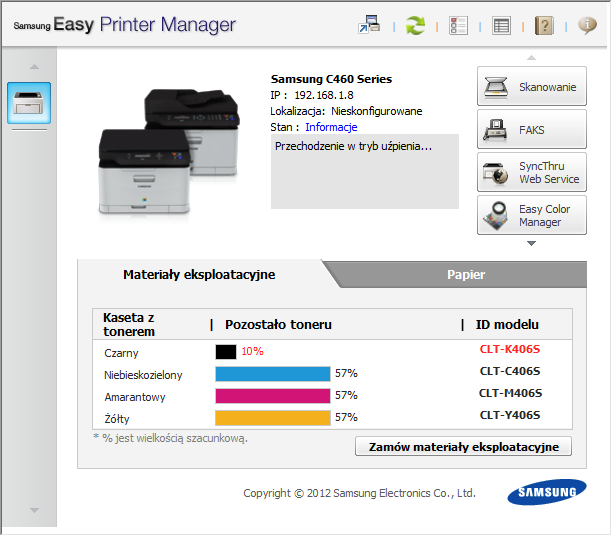The width and height of the screenshot is (612, 536).
Task: Click the CLT-Y406S model ID
Action: click(510, 415)
